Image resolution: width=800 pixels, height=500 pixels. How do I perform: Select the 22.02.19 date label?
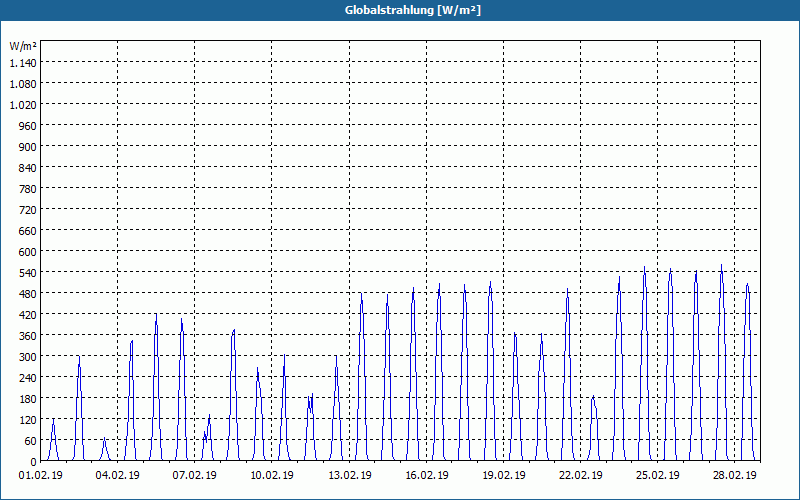pos(581,476)
